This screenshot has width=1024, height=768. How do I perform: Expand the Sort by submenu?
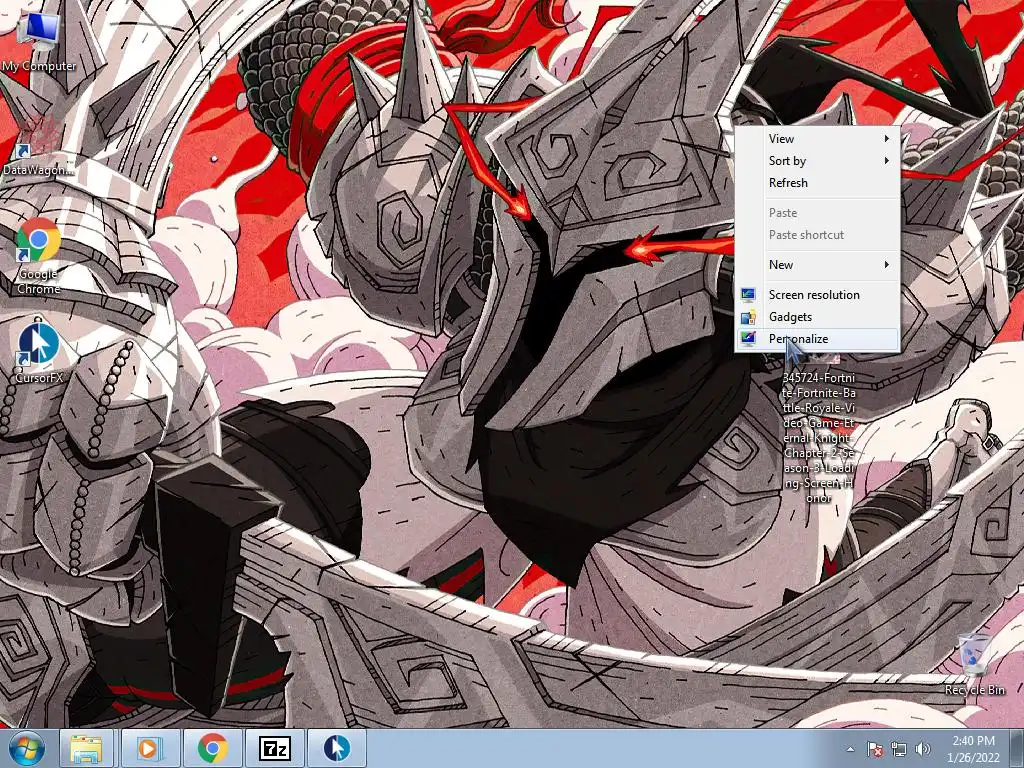click(818, 161)
